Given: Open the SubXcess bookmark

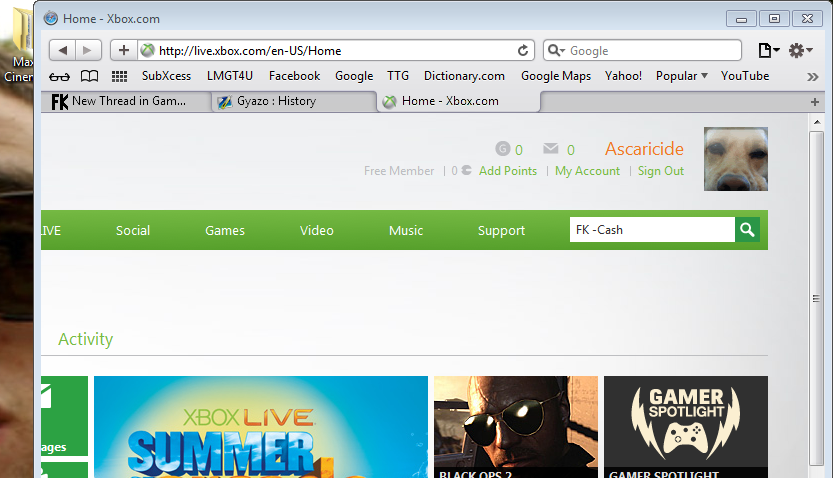Looking at the screenshot, I should [166, 76].
